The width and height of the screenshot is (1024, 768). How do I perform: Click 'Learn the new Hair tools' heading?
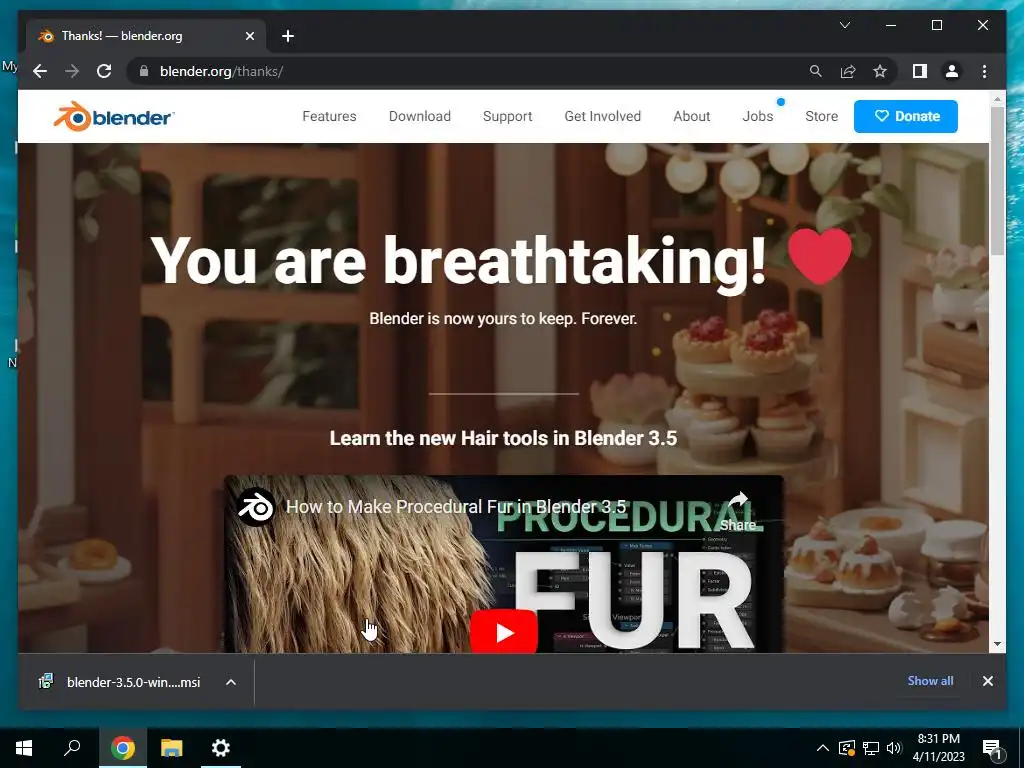tap(503, 438)
